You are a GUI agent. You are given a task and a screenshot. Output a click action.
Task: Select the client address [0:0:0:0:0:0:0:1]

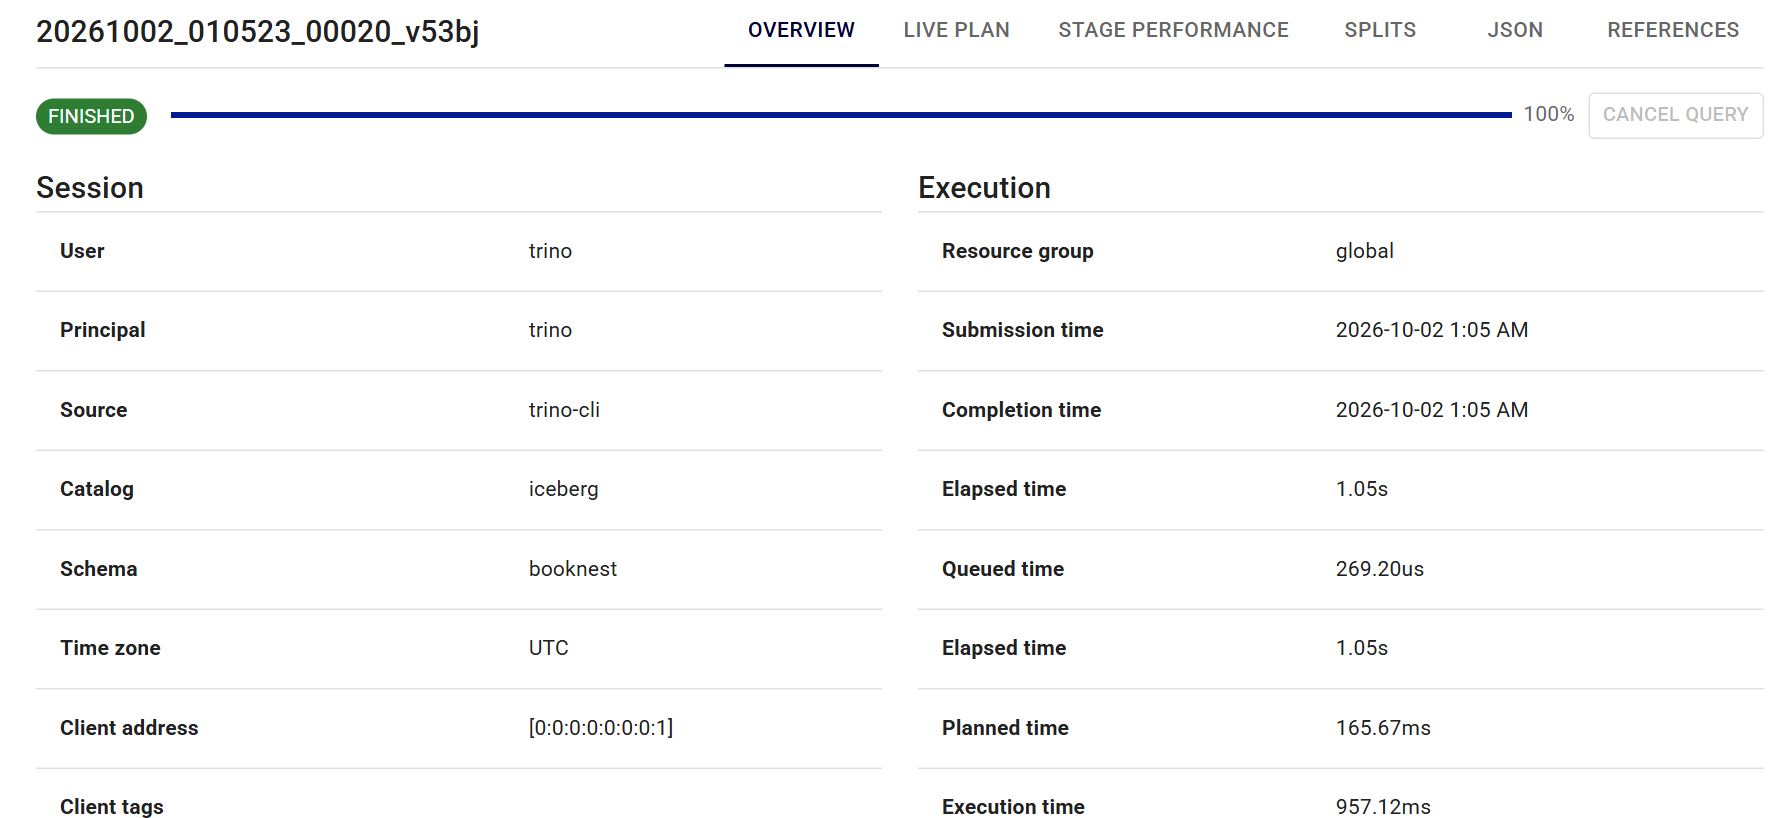[601, 728]
